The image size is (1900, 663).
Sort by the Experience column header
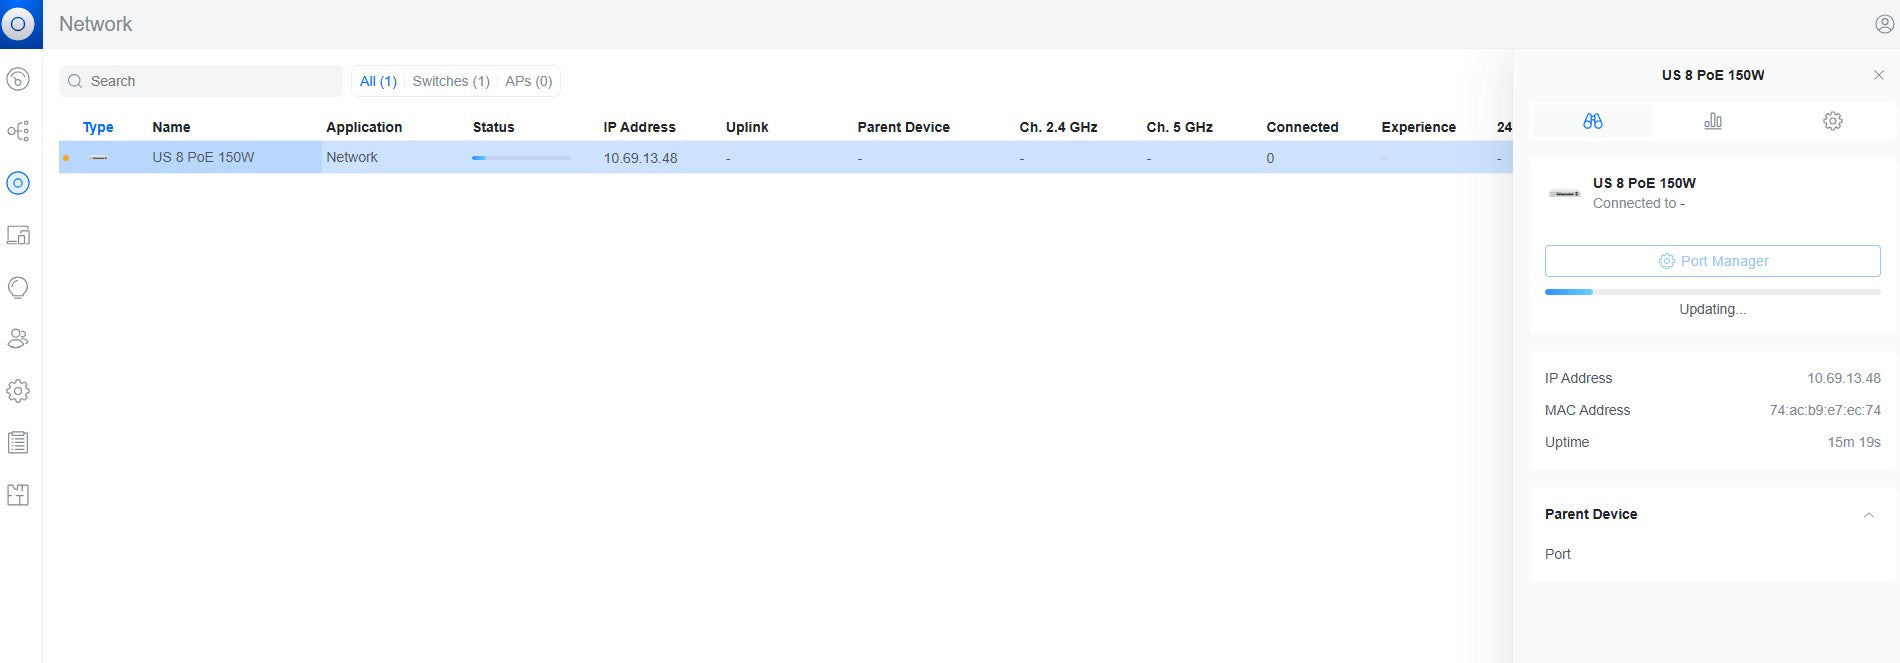(x=1418, y=127)
